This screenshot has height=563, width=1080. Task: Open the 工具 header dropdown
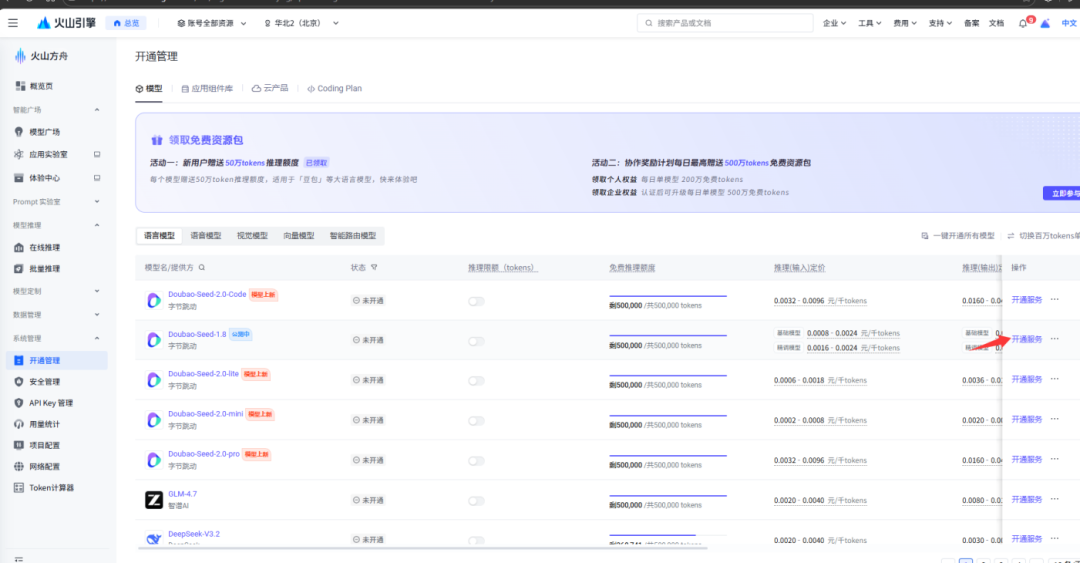pos(869,23)
